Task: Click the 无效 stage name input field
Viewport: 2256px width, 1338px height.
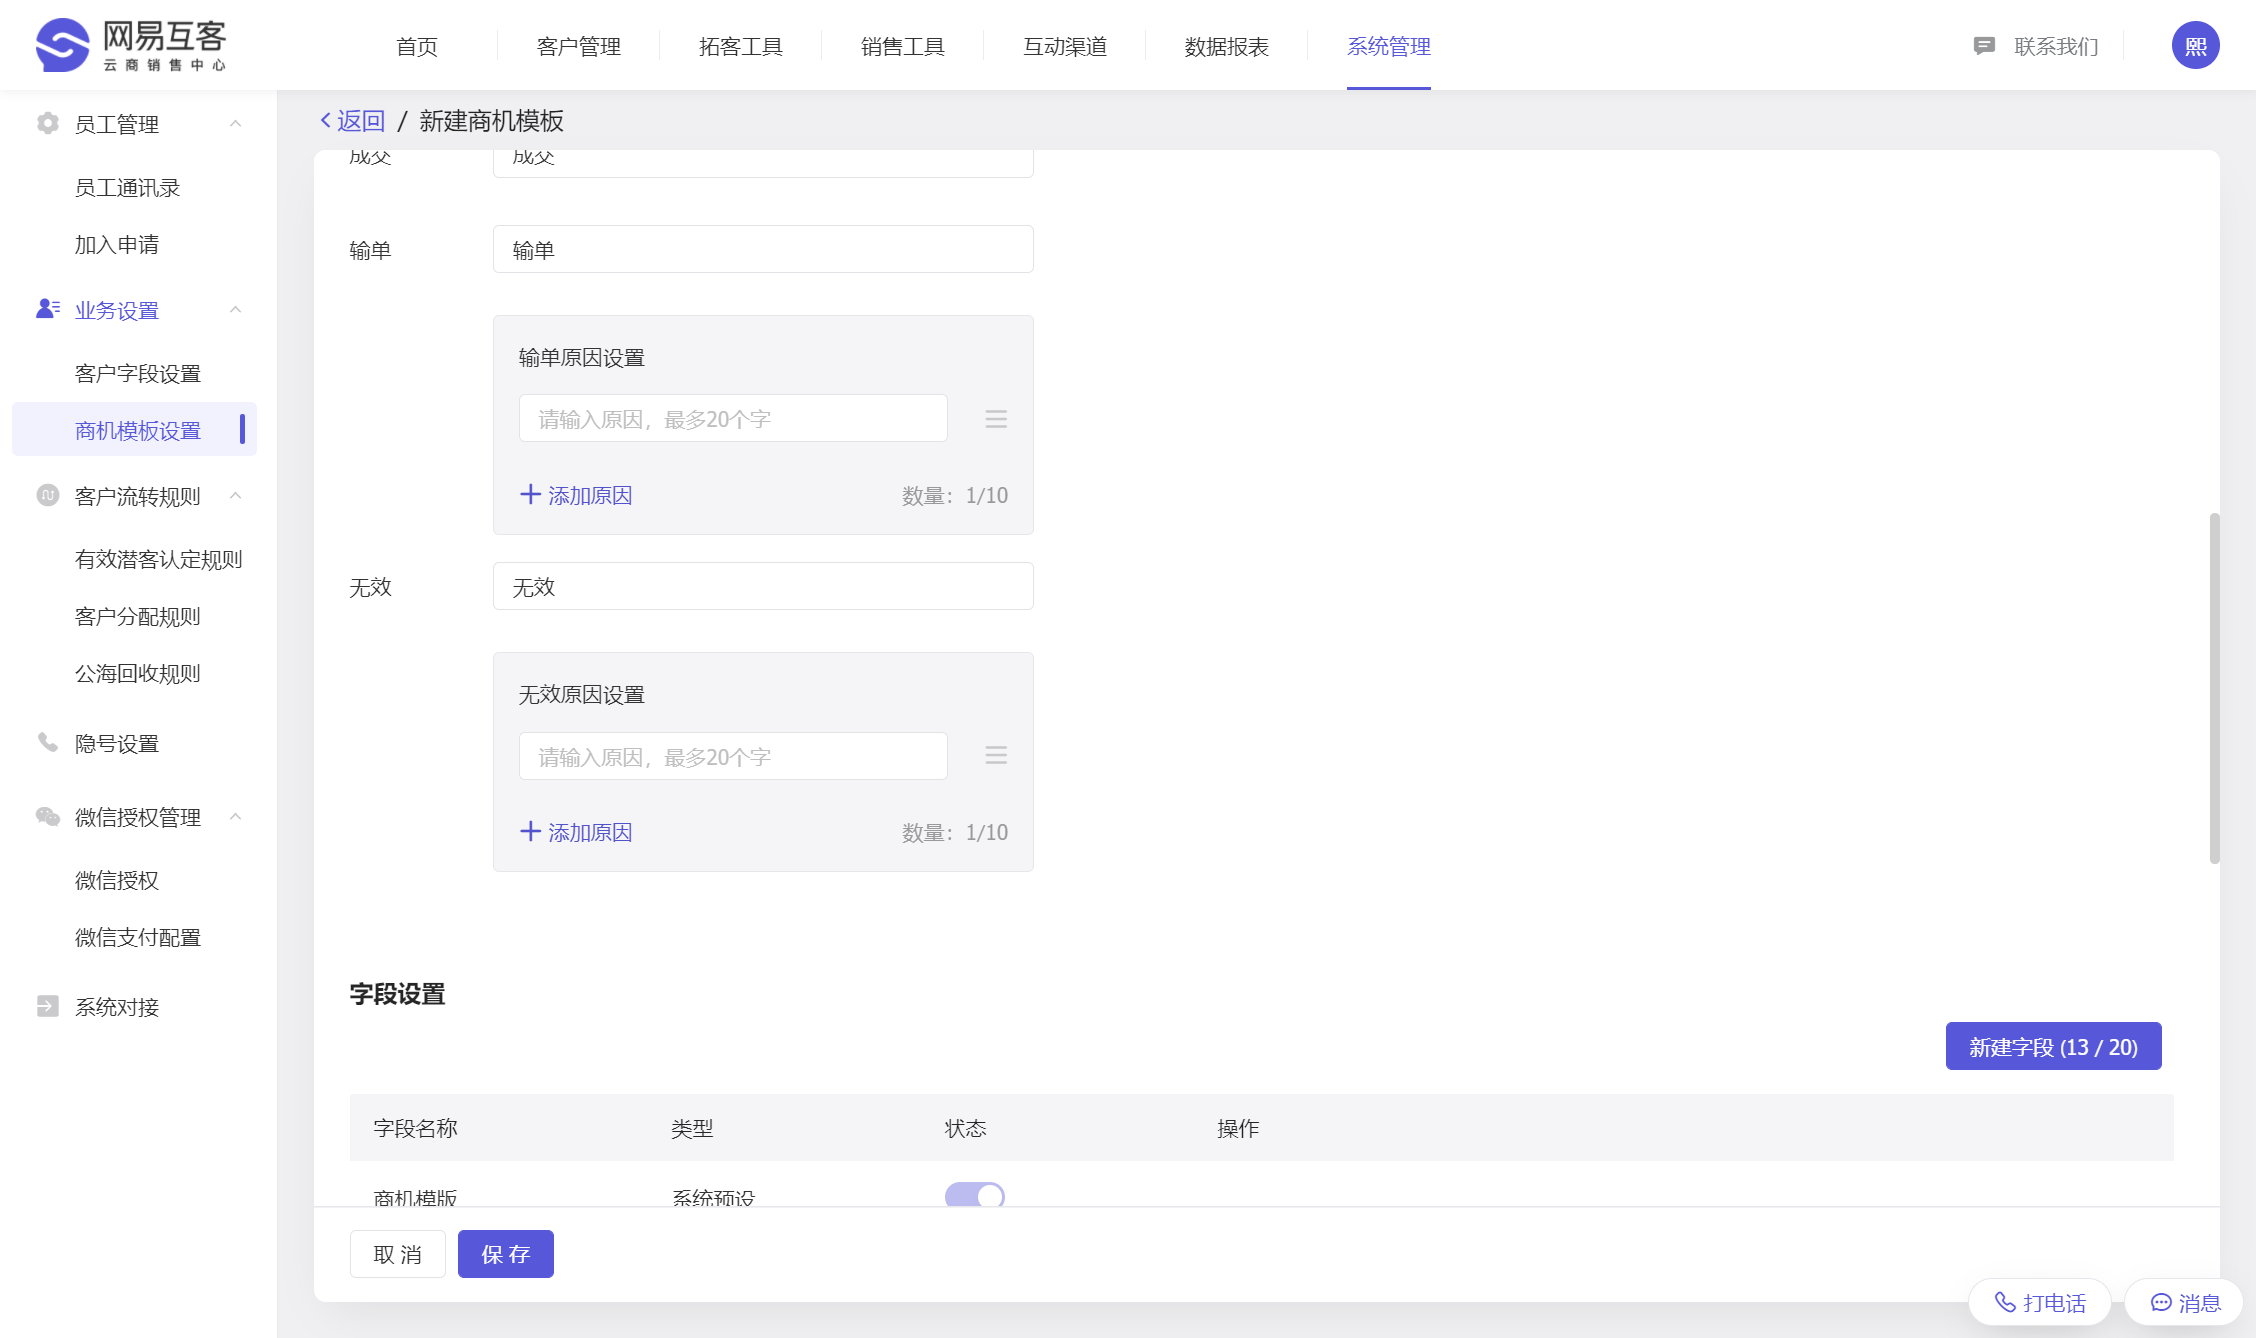Action: 762,586
